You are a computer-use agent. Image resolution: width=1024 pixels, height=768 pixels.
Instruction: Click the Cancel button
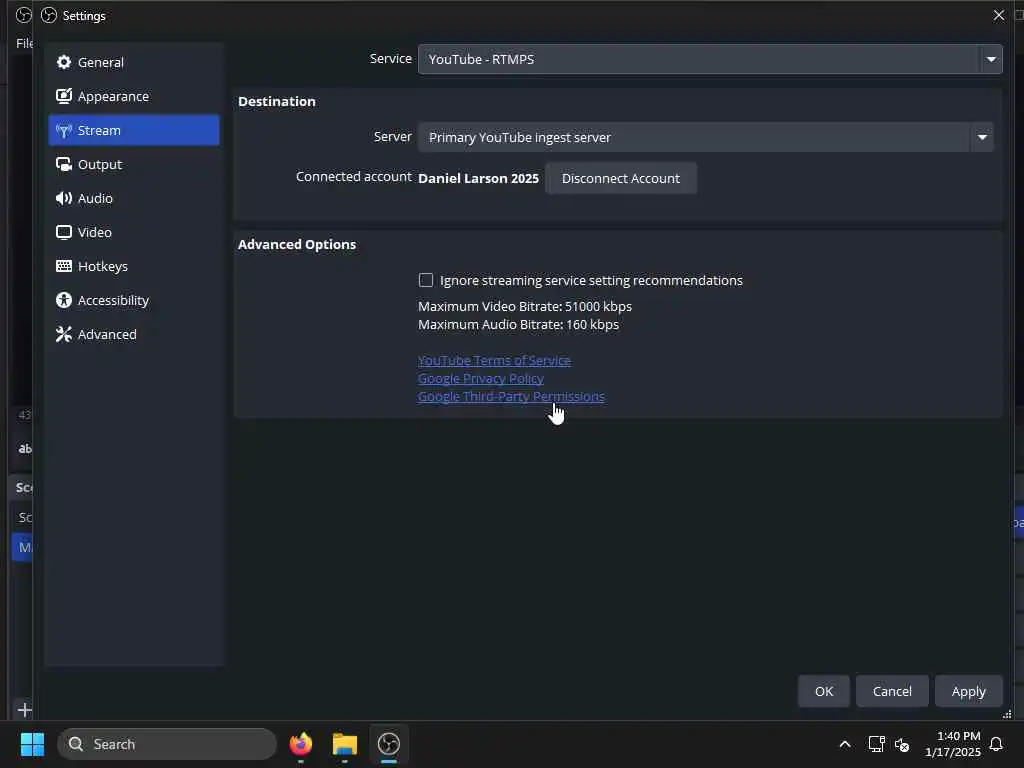coord(892,691)
